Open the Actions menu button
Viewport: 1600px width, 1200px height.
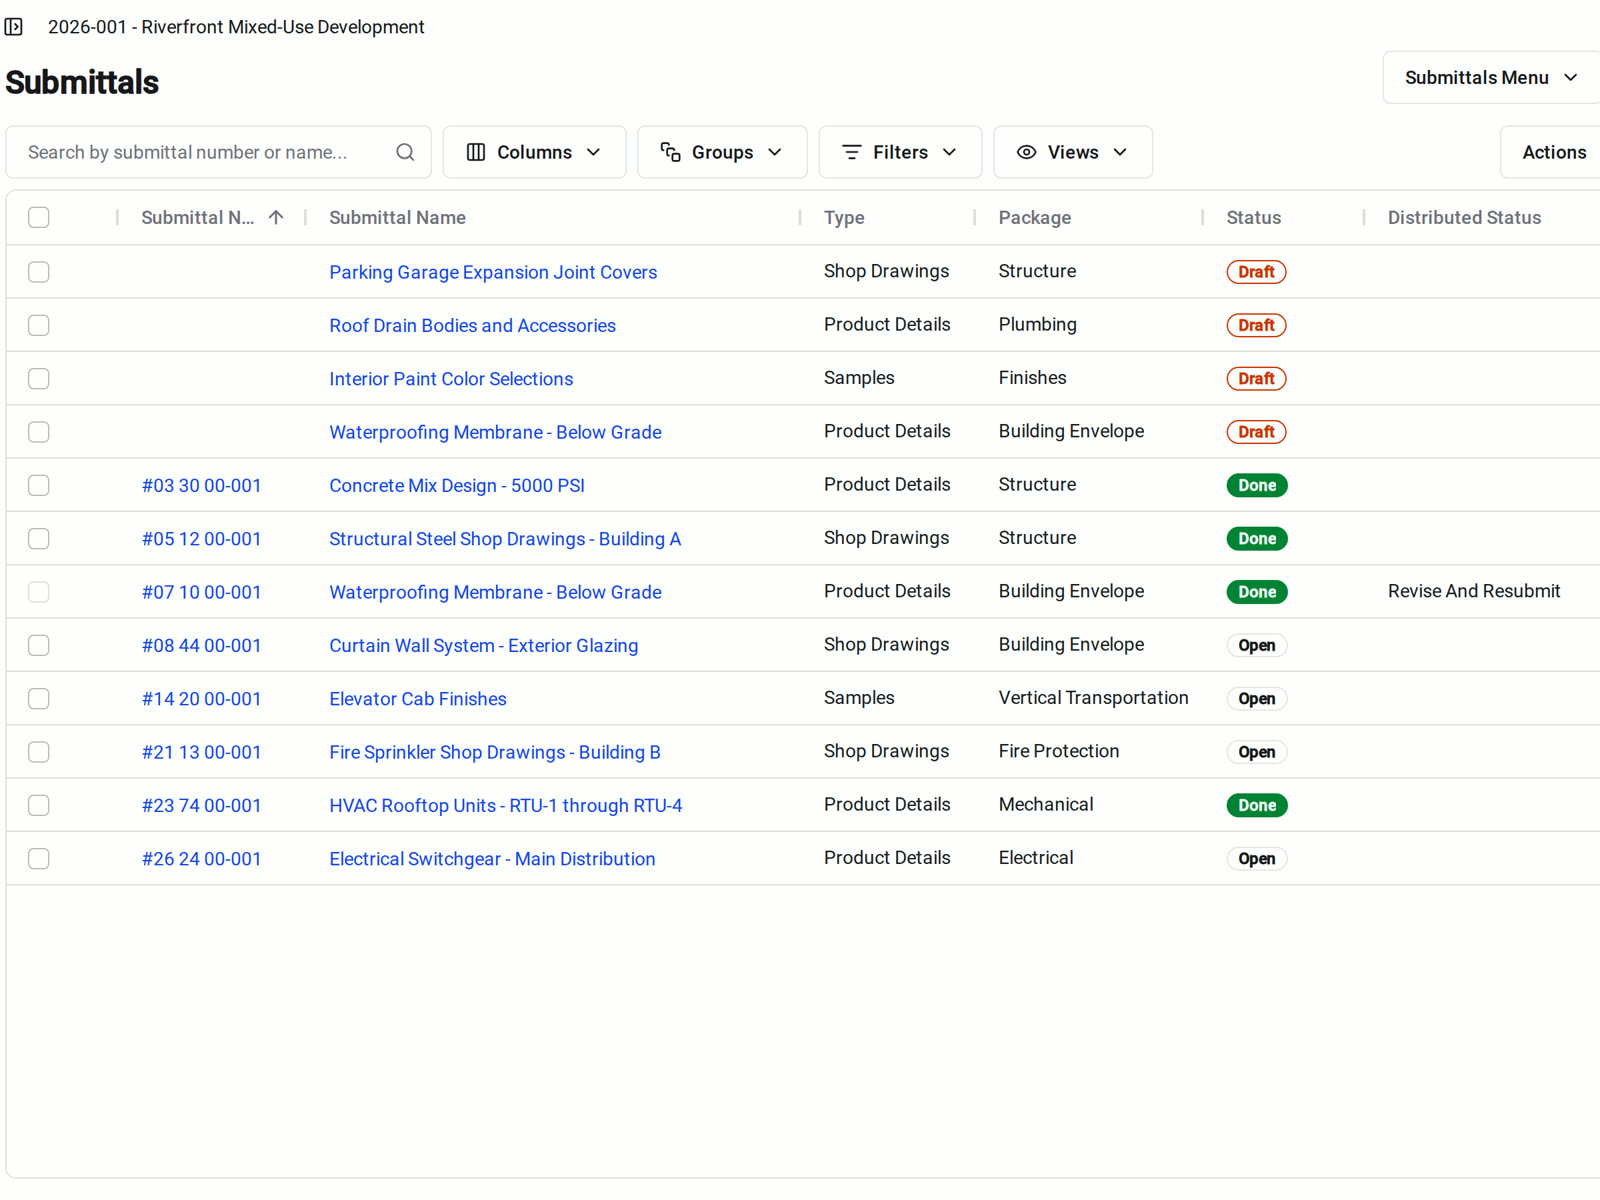pyautogui.click(x=1553, y=152)
